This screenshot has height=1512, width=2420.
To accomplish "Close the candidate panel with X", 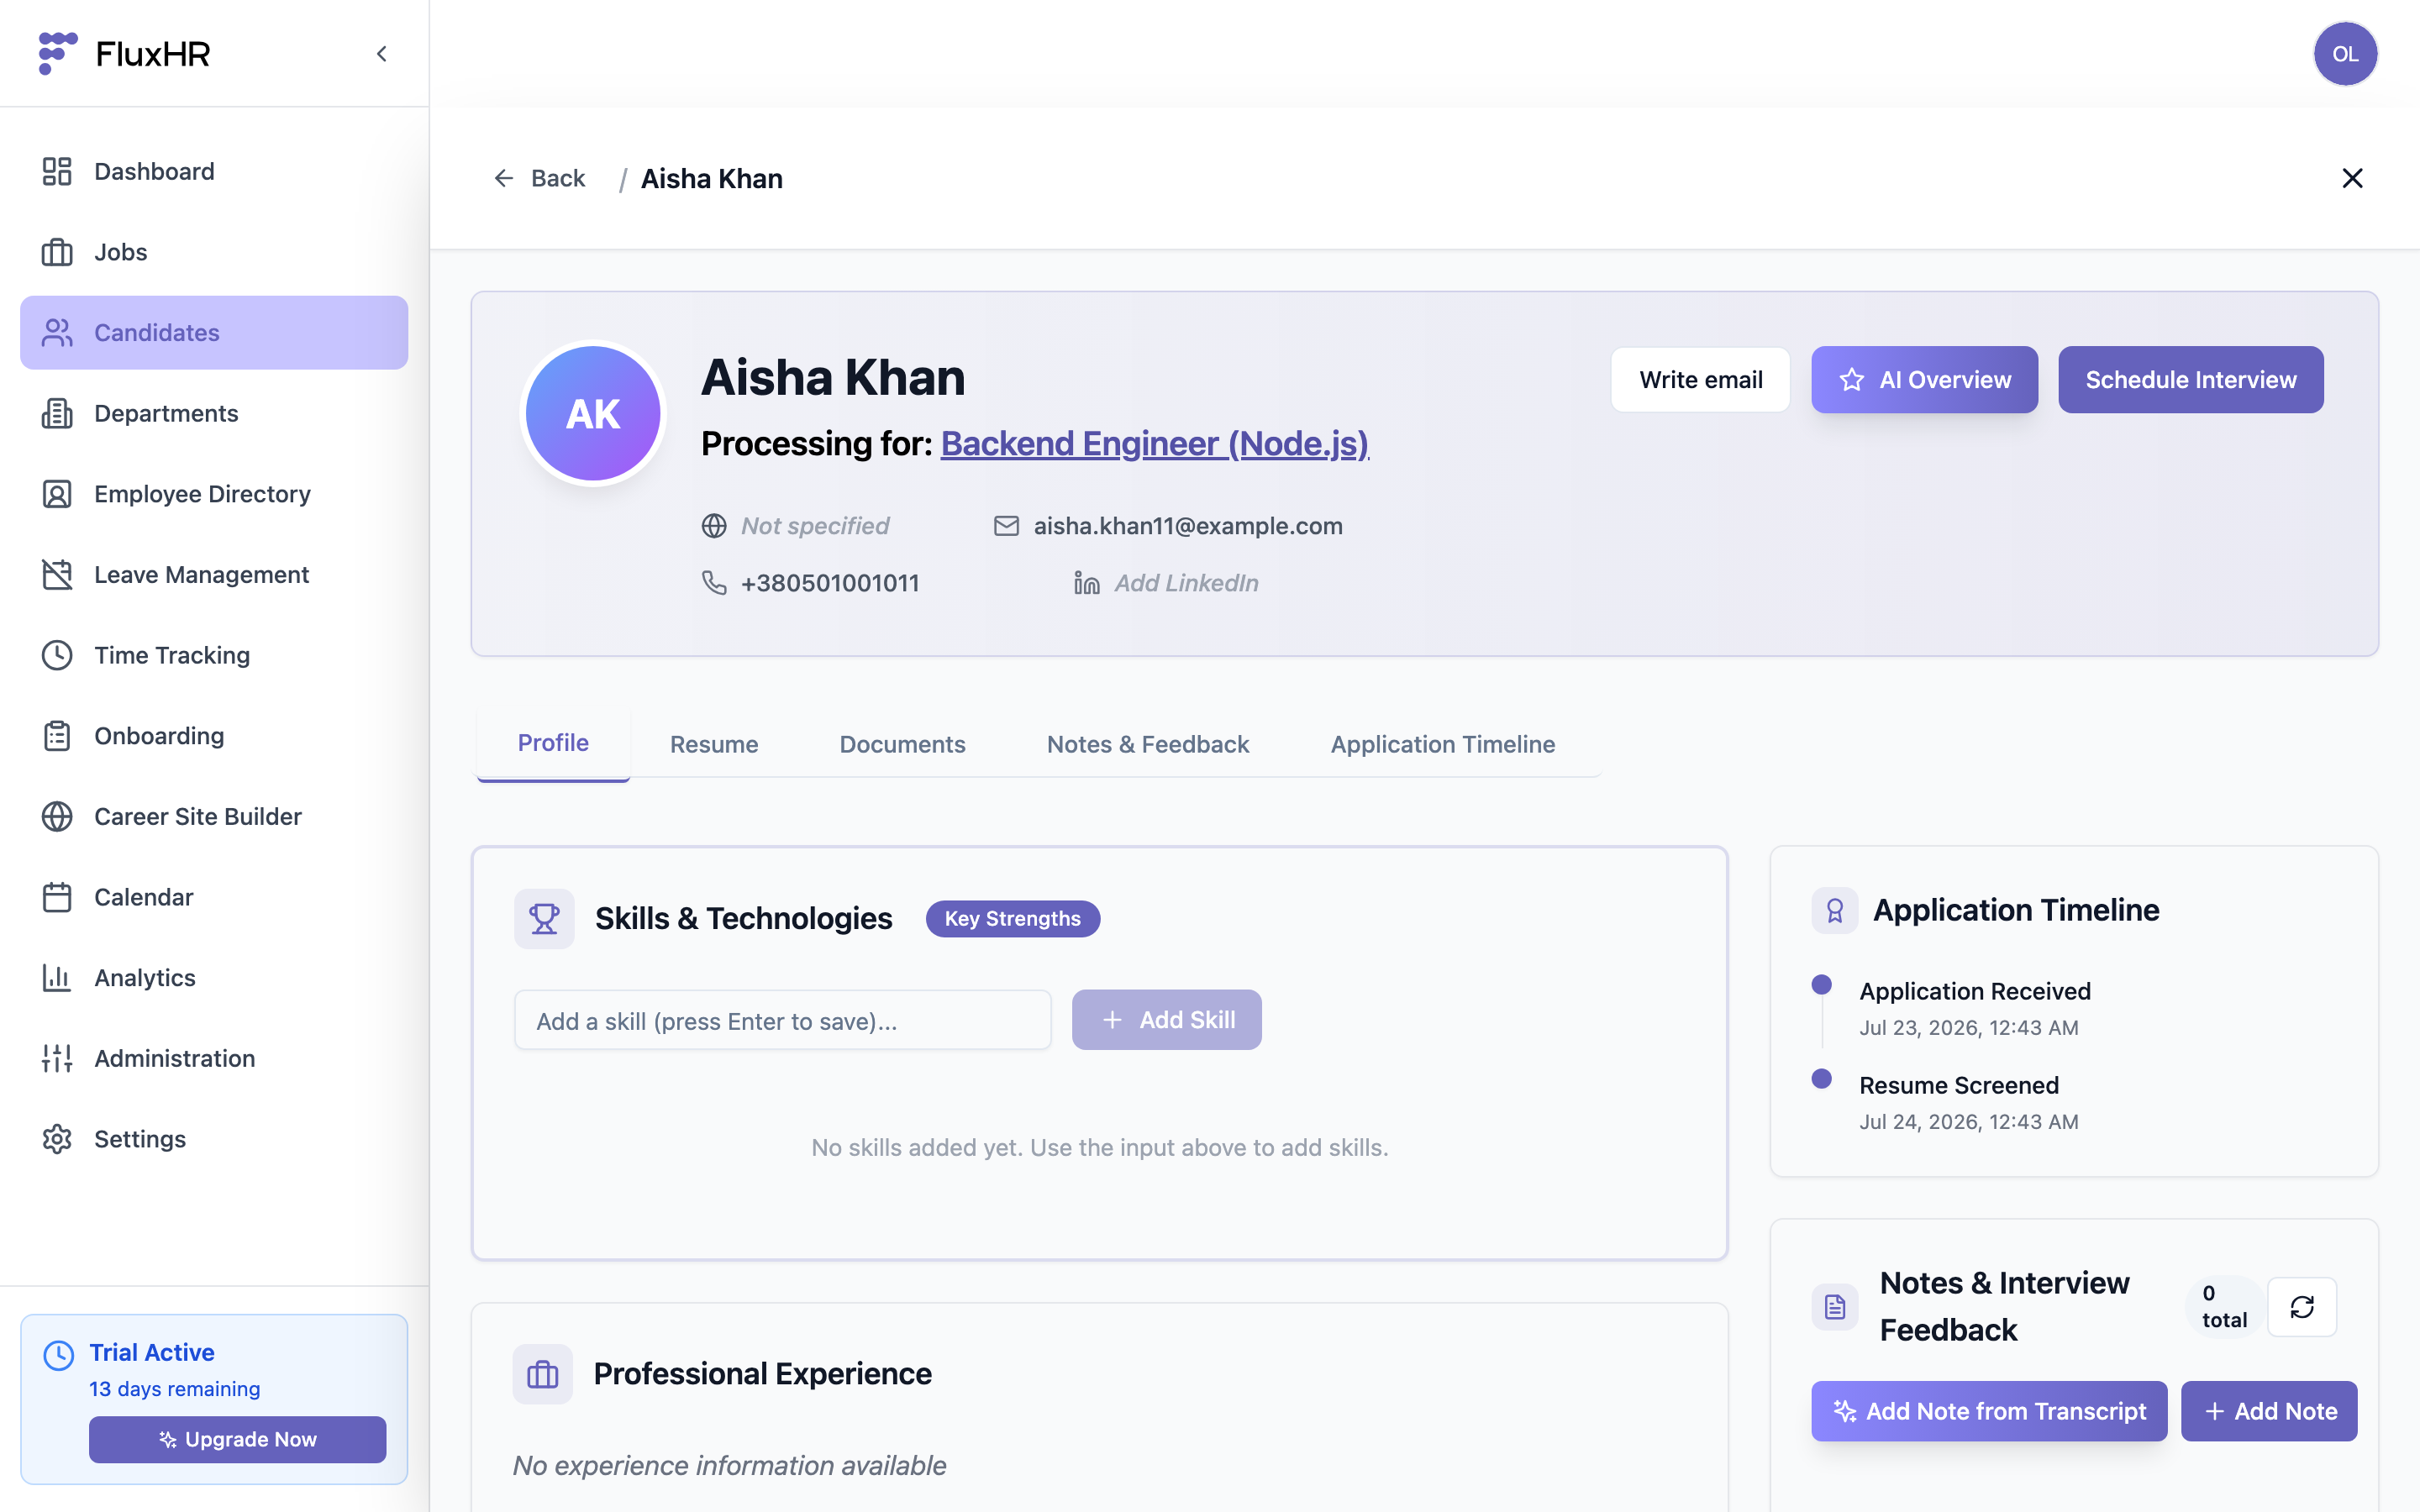I will click(x=2352, y=178).
